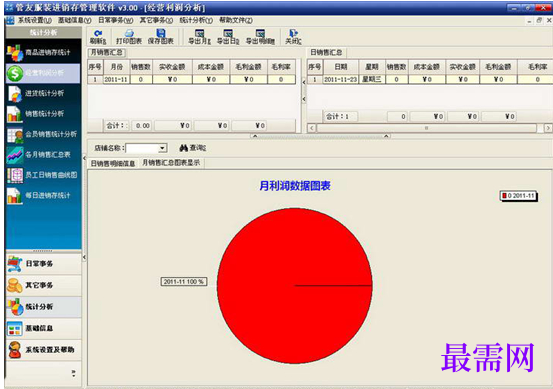Click lower arrow between monthly and daily tables
553x389 pixels.
(304, 99)
